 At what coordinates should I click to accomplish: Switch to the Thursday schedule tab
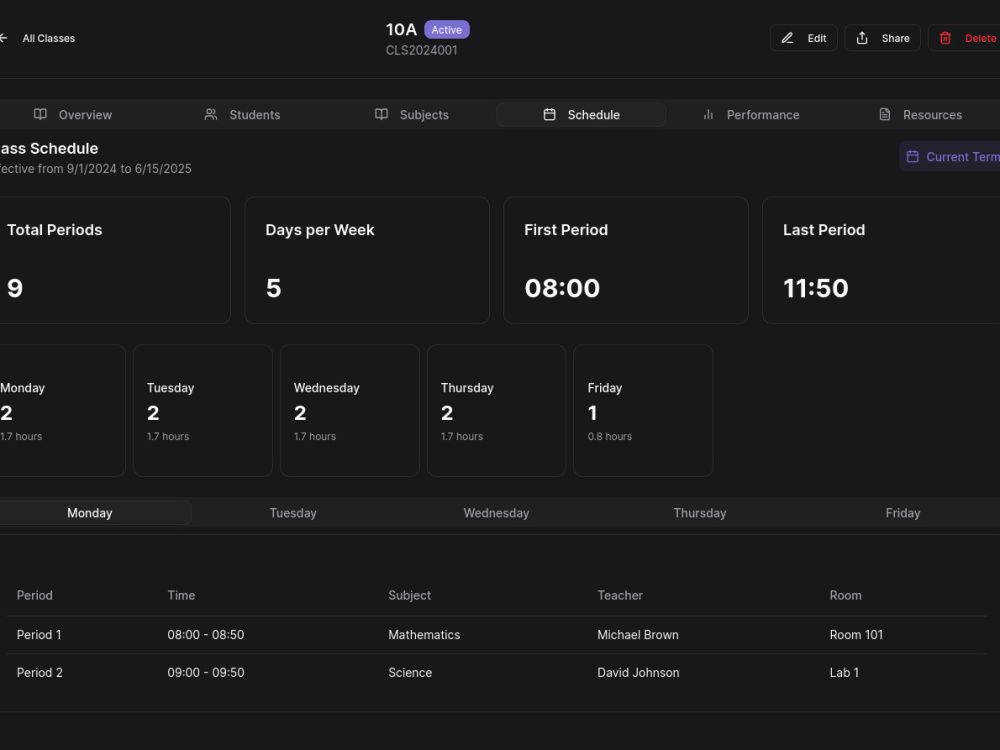click(x=700, y=513)
